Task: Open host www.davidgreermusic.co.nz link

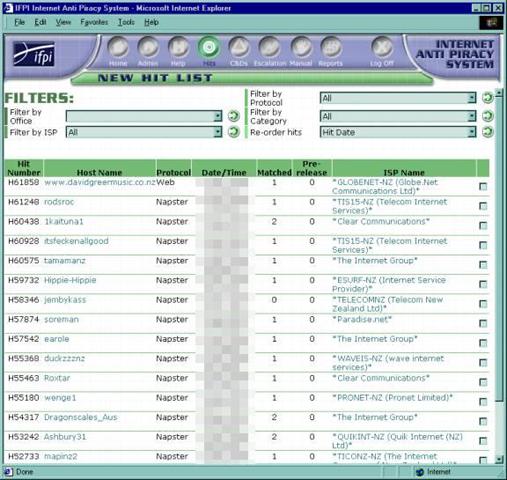Action: point(100,182)
